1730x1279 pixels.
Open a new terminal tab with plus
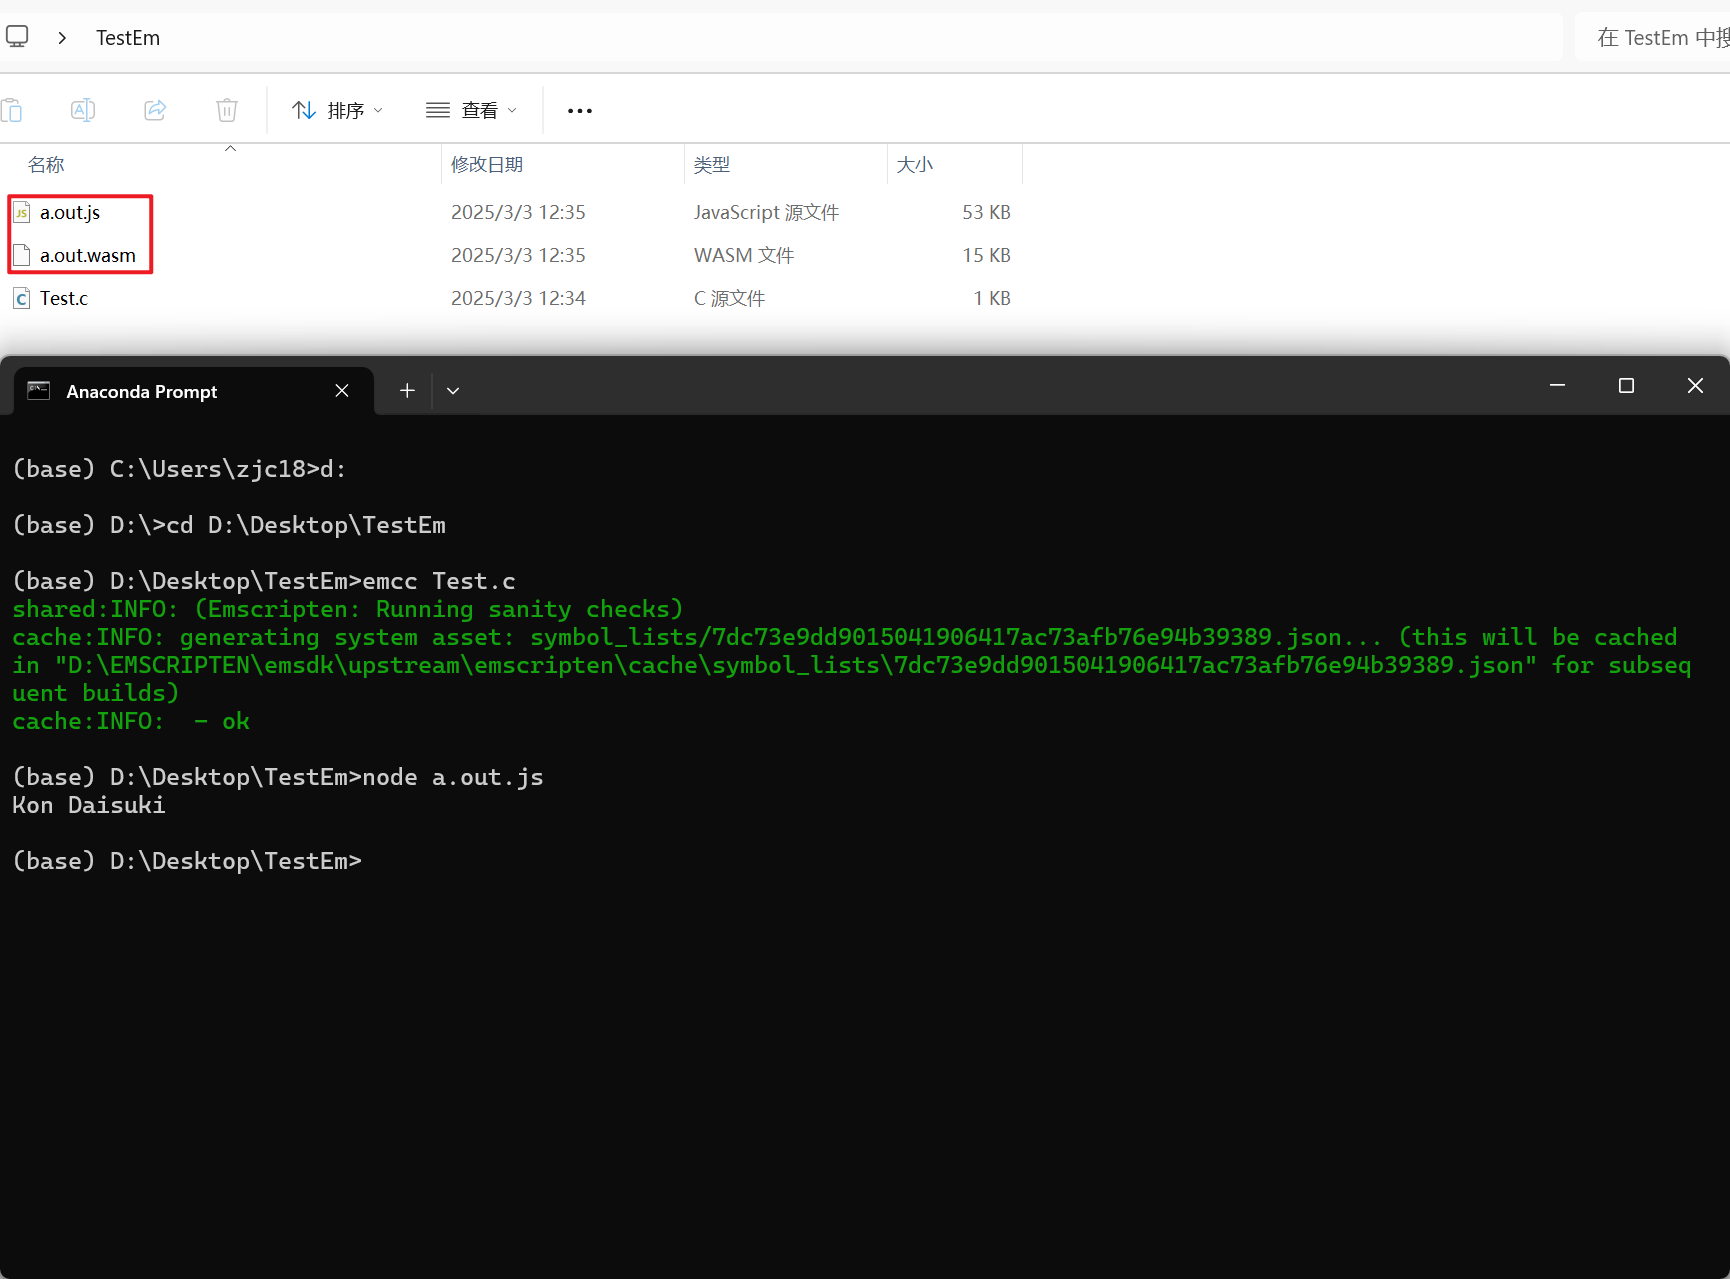pyautogui.click(x=407, y=391)
